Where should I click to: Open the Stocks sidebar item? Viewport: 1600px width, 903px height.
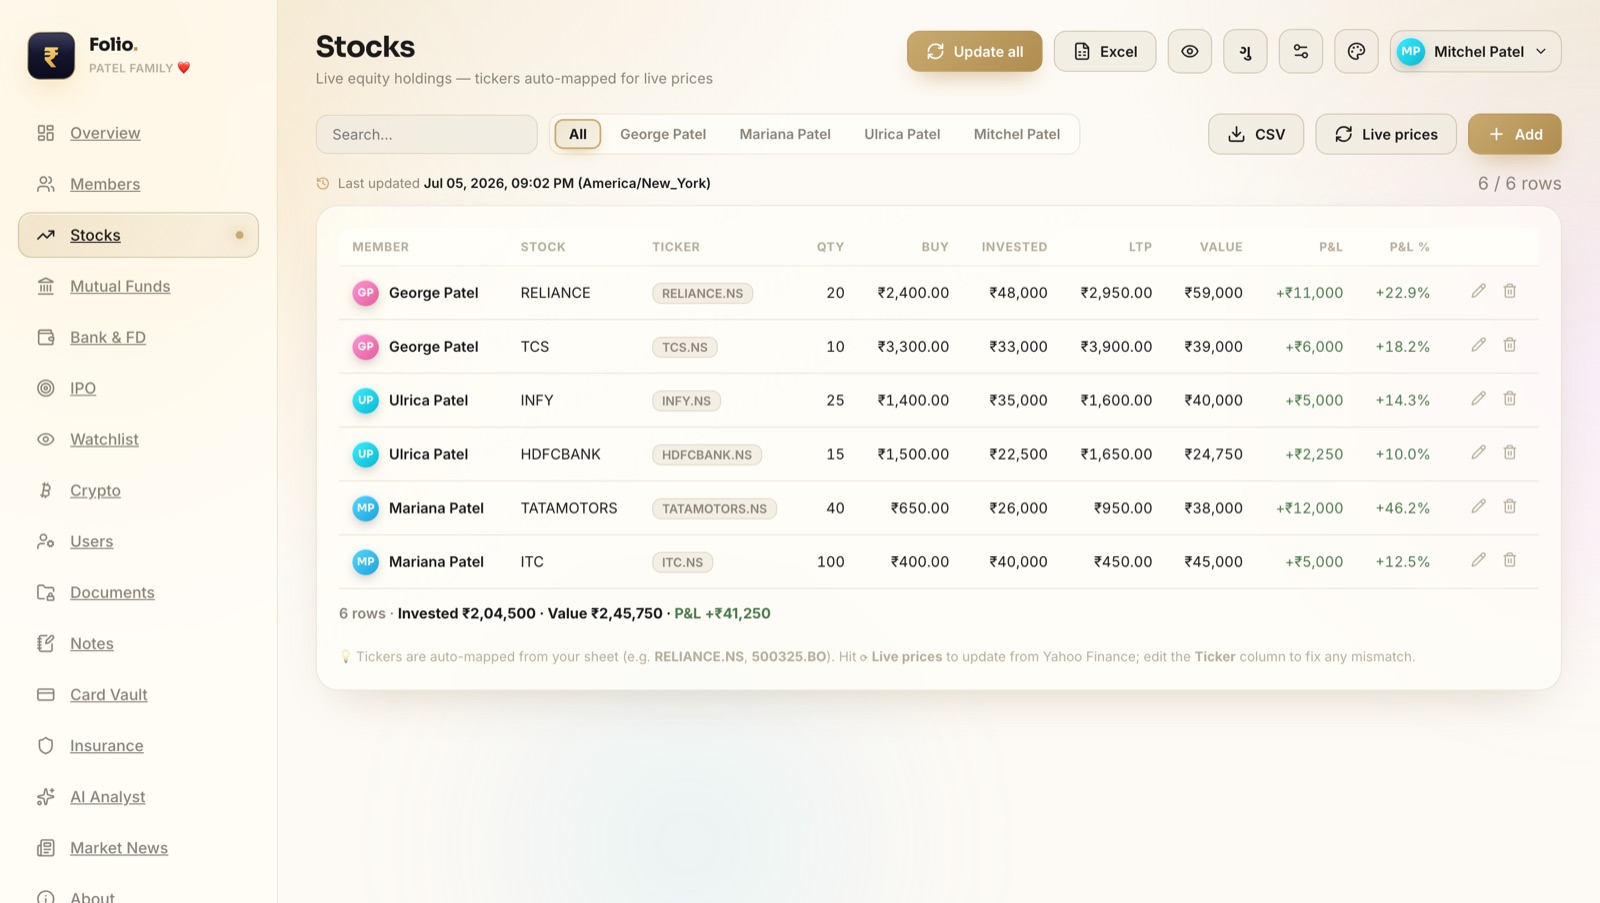pyautogui.click(x=138, y=235)
